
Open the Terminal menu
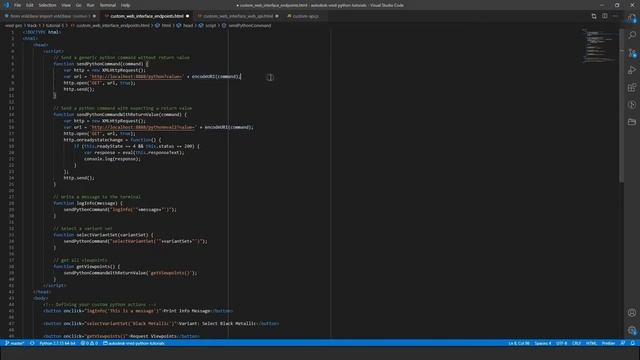(108, 5)
